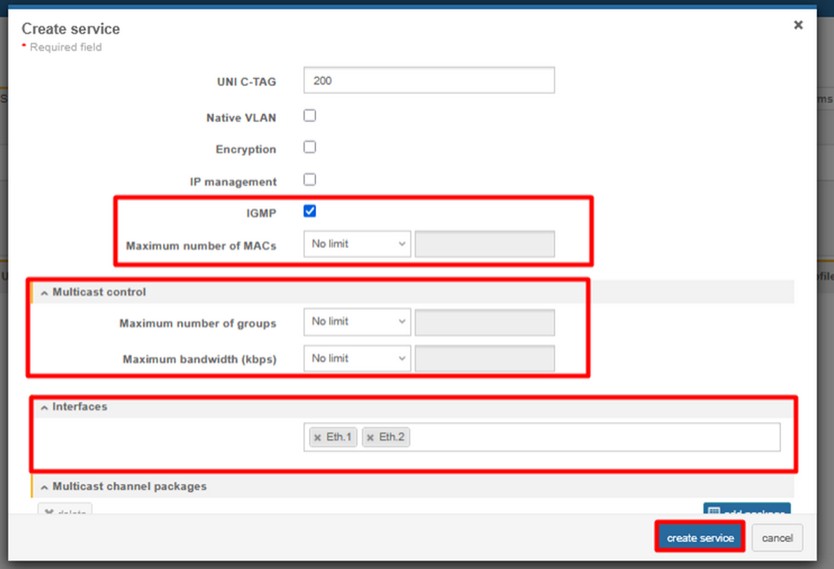This screenshot has height=569, width=834.
Task: Collapse the Interfaces section
Action: point(44,407)
